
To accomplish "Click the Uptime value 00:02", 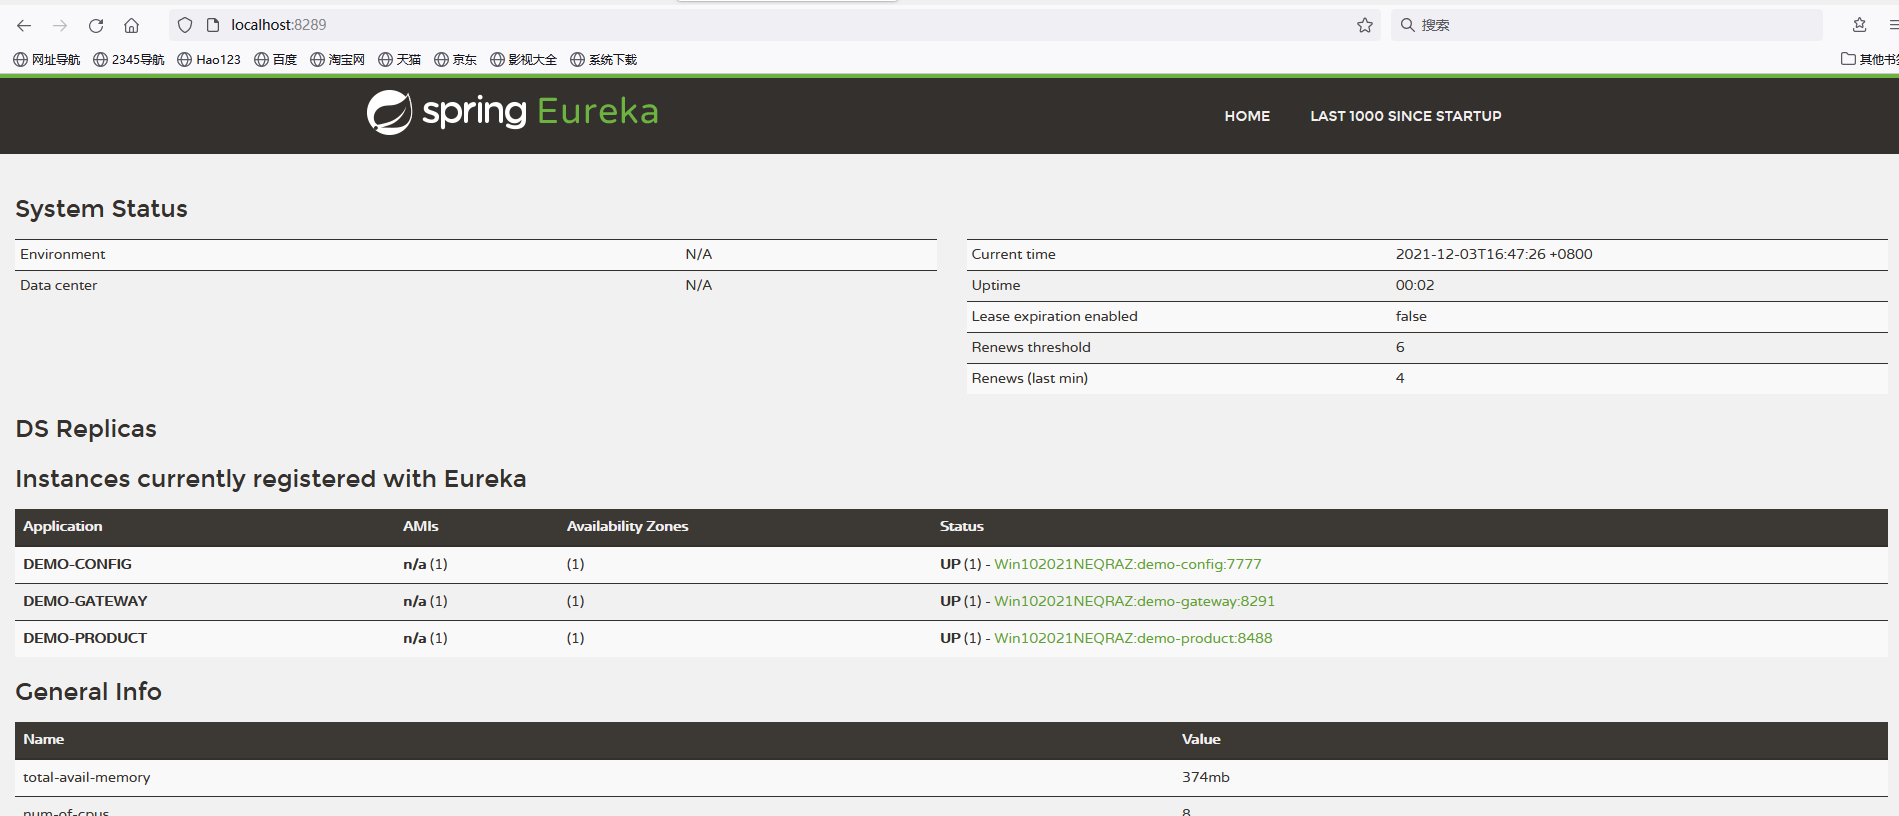I will 1415,285.
